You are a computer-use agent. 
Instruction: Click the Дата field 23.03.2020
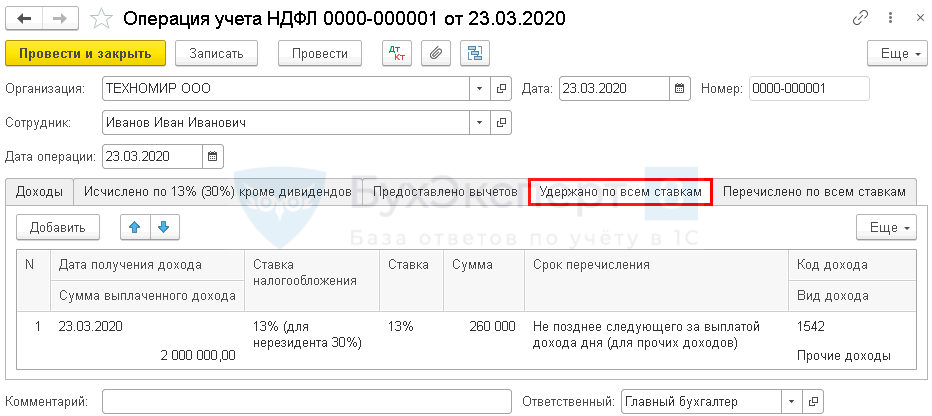coord(615,89)
